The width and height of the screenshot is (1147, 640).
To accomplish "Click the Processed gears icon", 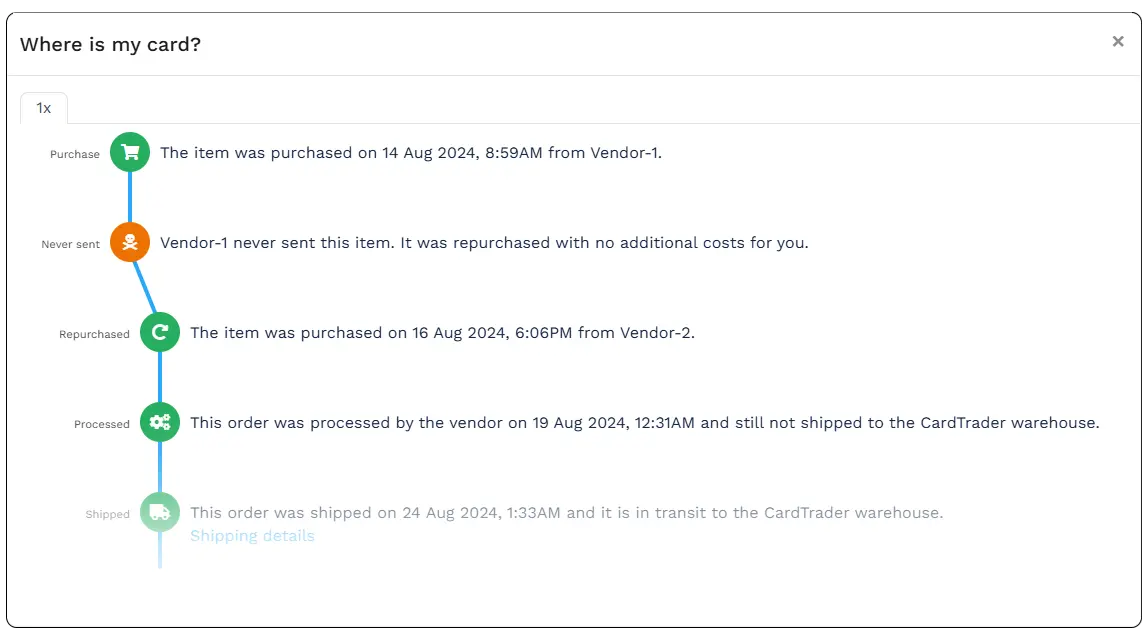I will coord(160,422).
